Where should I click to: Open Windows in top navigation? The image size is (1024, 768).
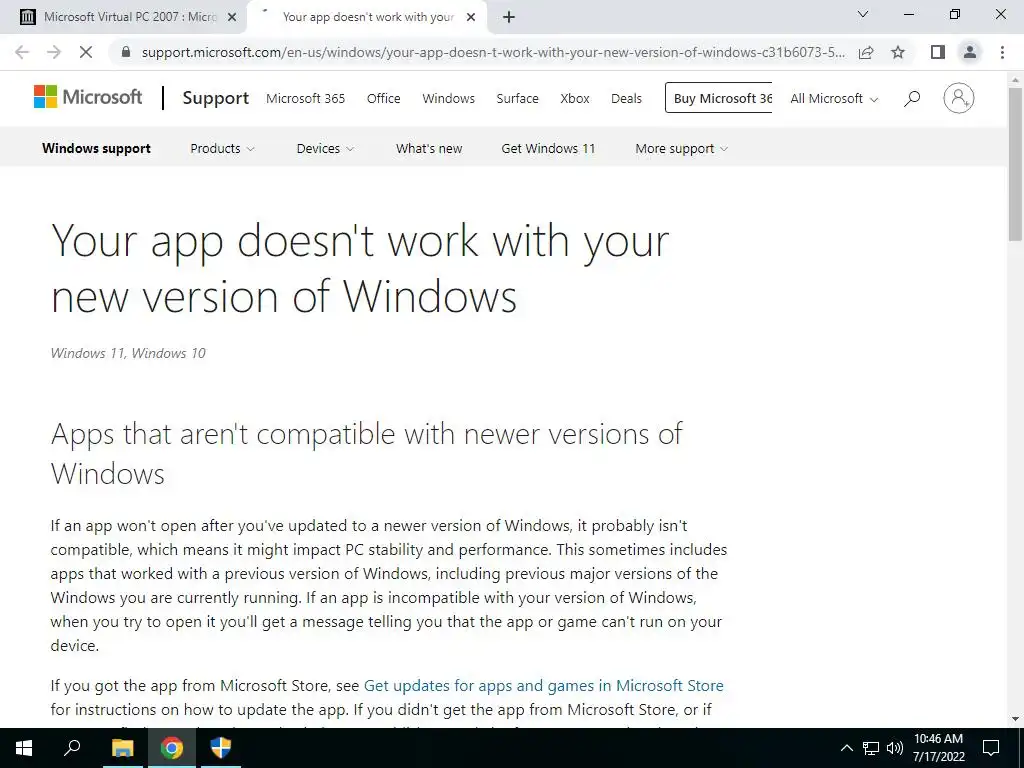point(448,99)
